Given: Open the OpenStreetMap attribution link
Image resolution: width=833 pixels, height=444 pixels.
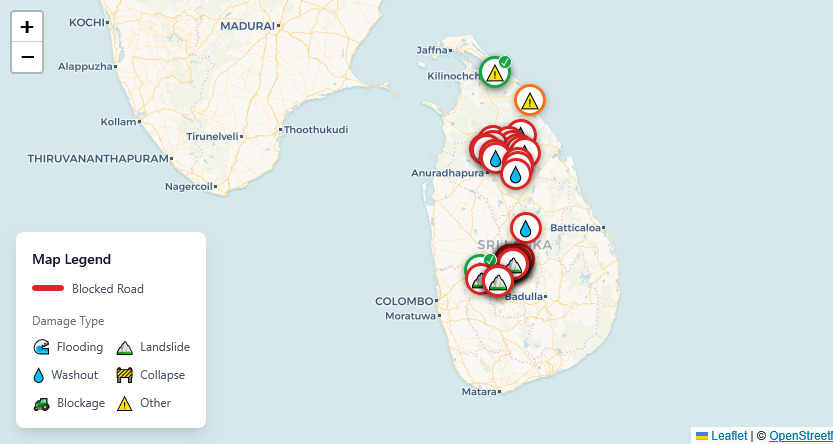Looking at the screenshot, I should tap(800, 435).
